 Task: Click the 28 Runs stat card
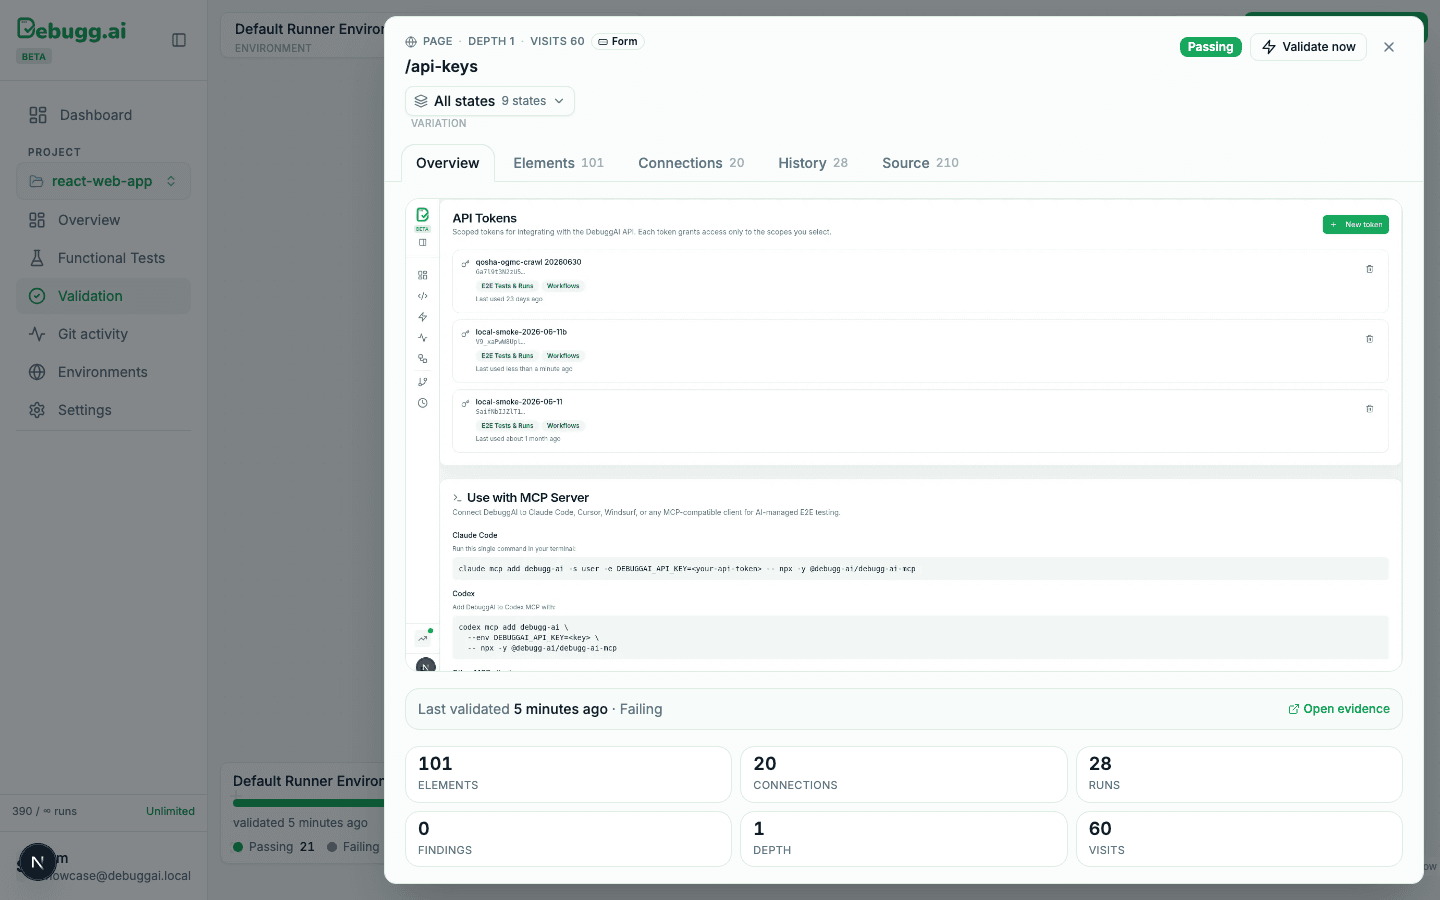1239,774
